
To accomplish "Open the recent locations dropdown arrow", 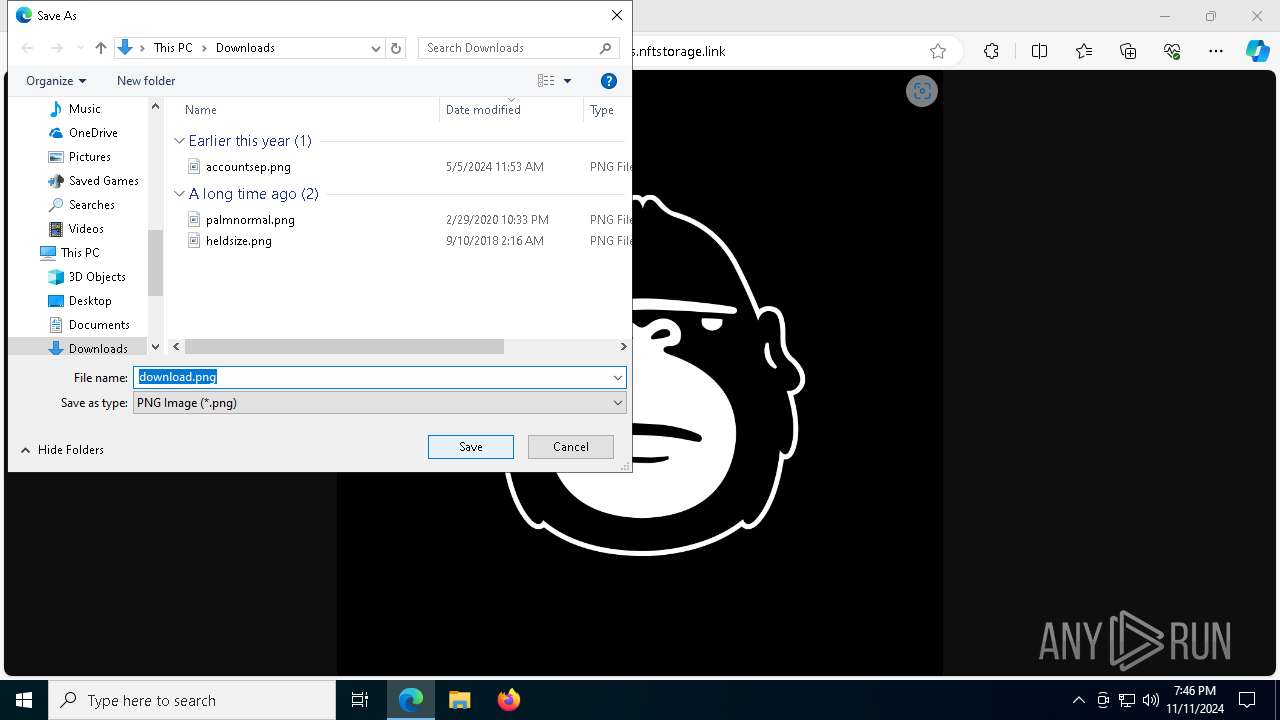I will 80,48.
